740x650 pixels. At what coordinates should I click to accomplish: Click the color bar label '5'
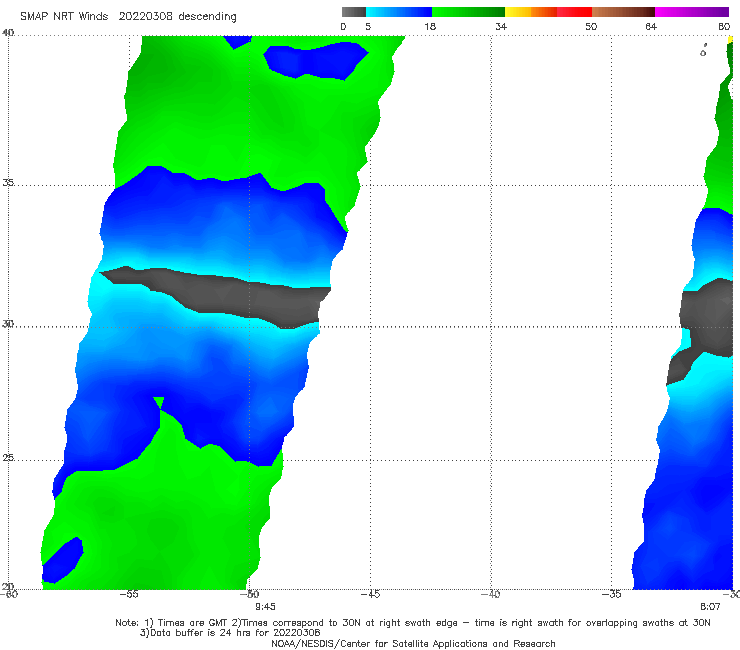[x=368, y=26]
